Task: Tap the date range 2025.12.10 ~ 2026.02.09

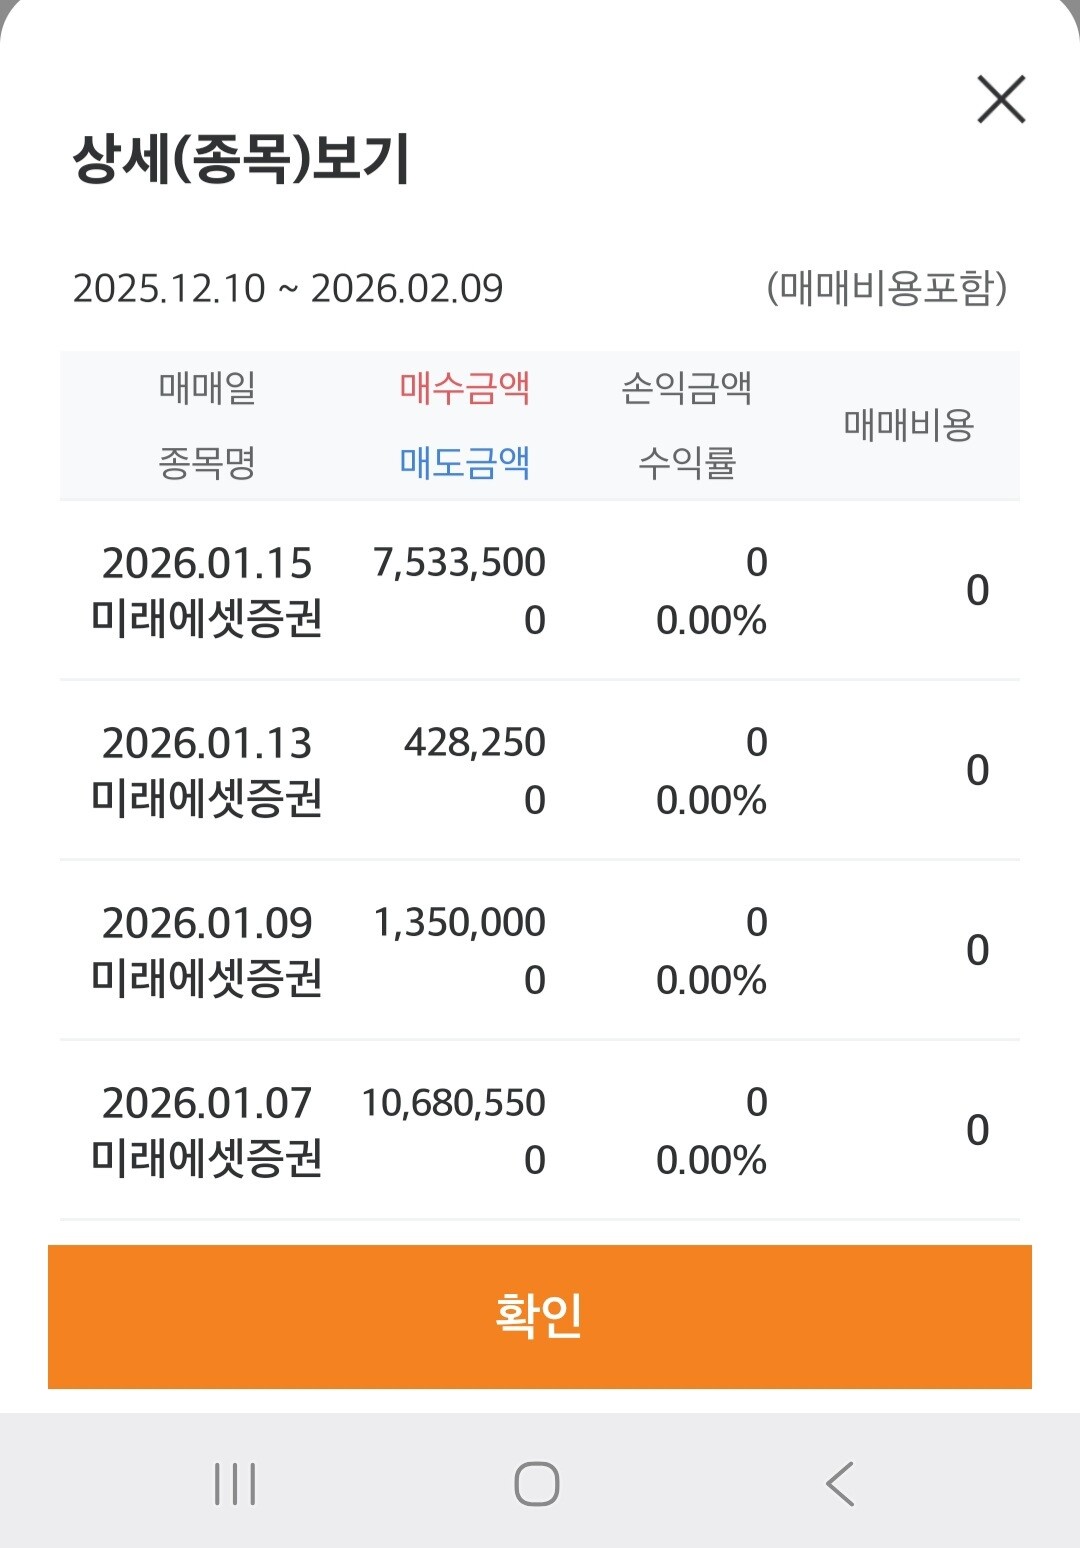Action: click(x=288, y=289)
